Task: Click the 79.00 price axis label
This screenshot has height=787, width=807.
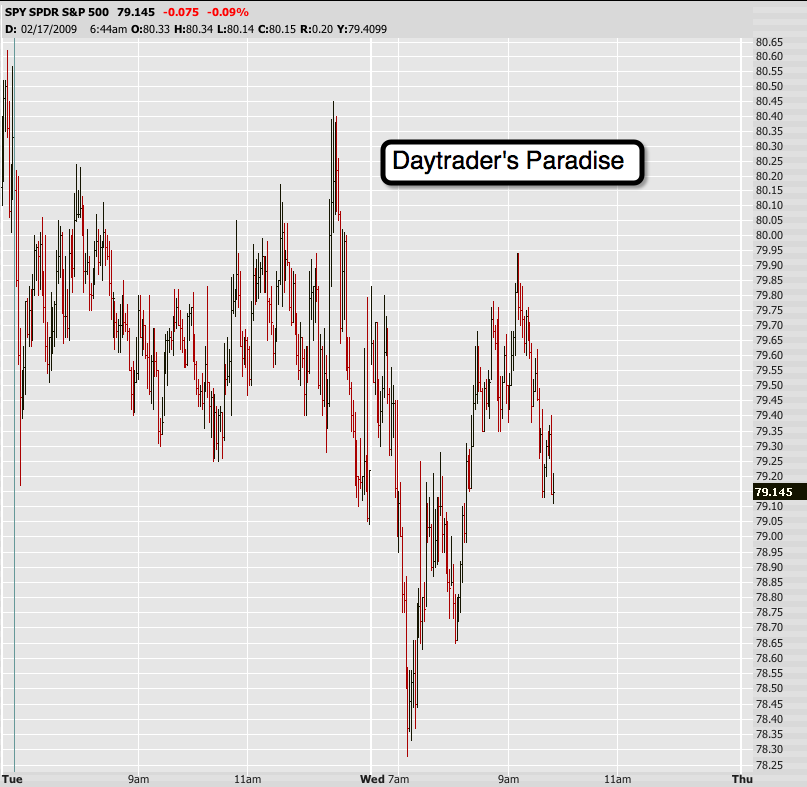Action: point(769,536)
